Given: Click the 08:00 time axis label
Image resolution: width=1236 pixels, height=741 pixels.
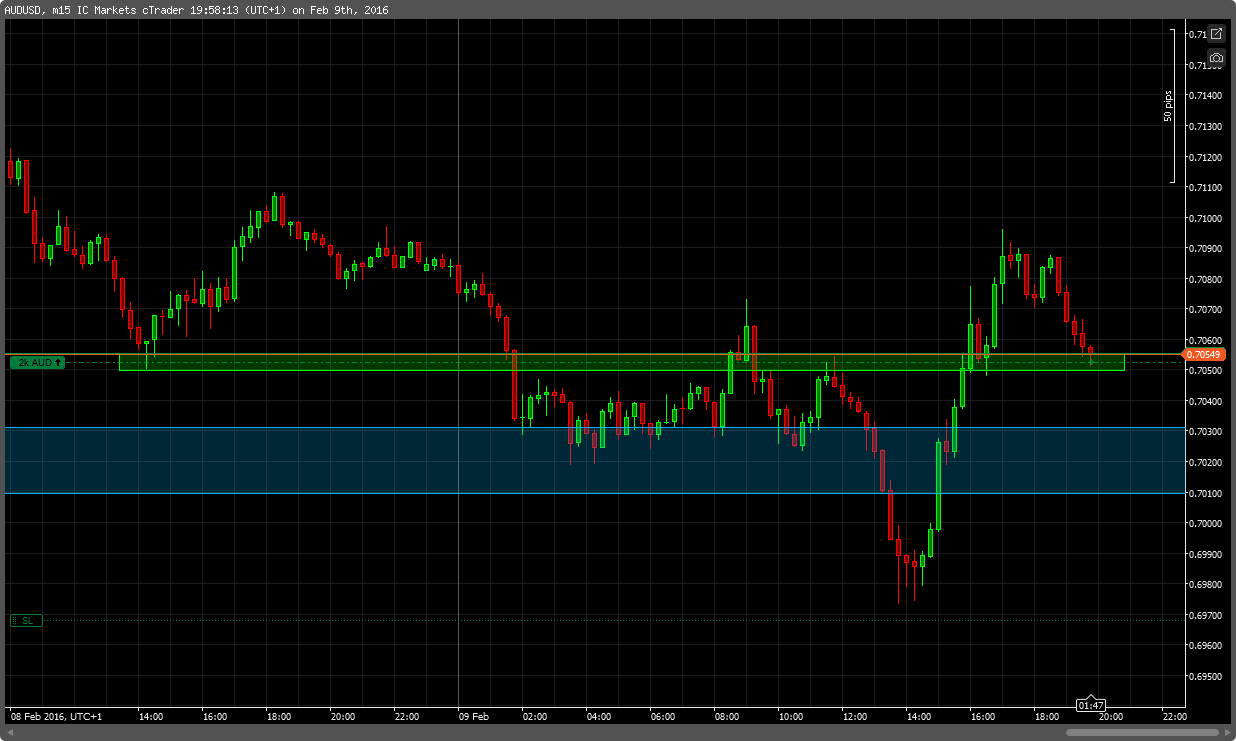Looking at the screenshot, I should [x=727, y=717].
